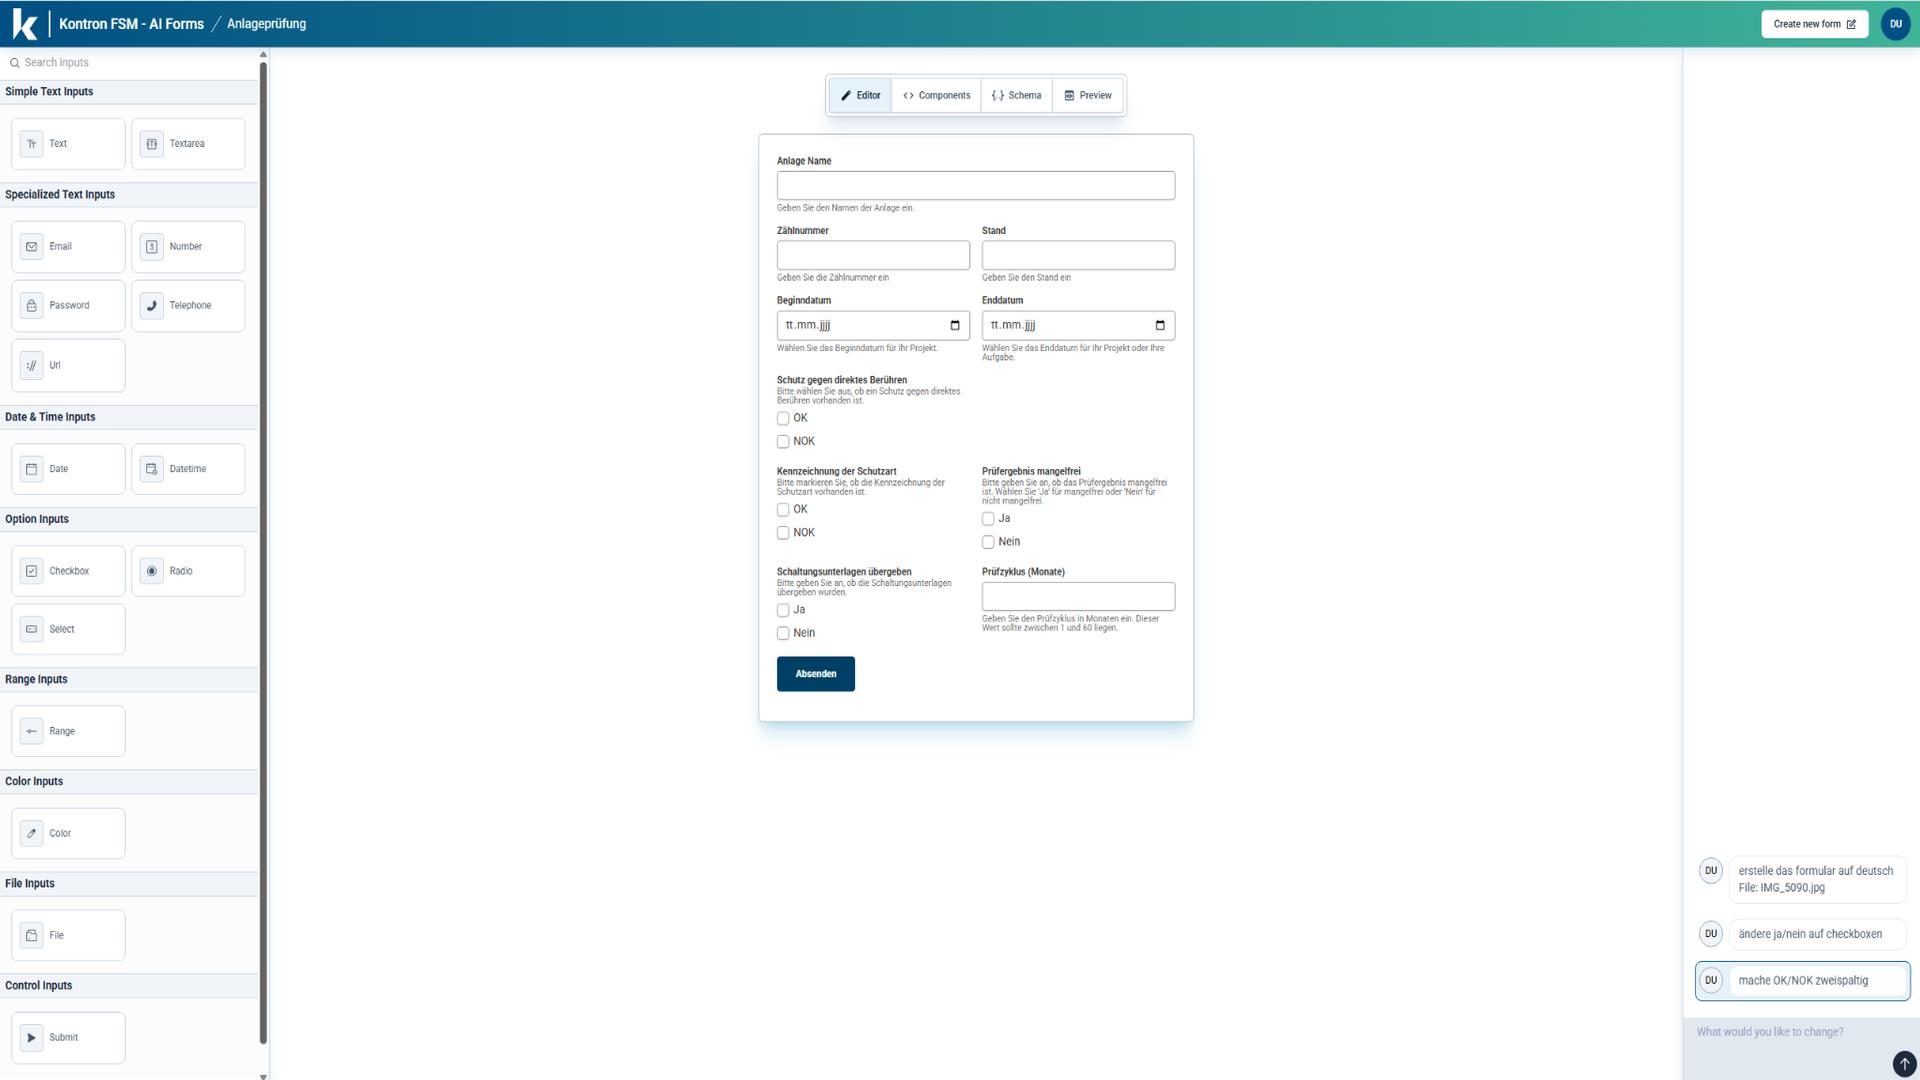Select the Radio option input
The width and height of the screenshot is (1920, 1080).
pyautogui.click(x=188, y=570)
